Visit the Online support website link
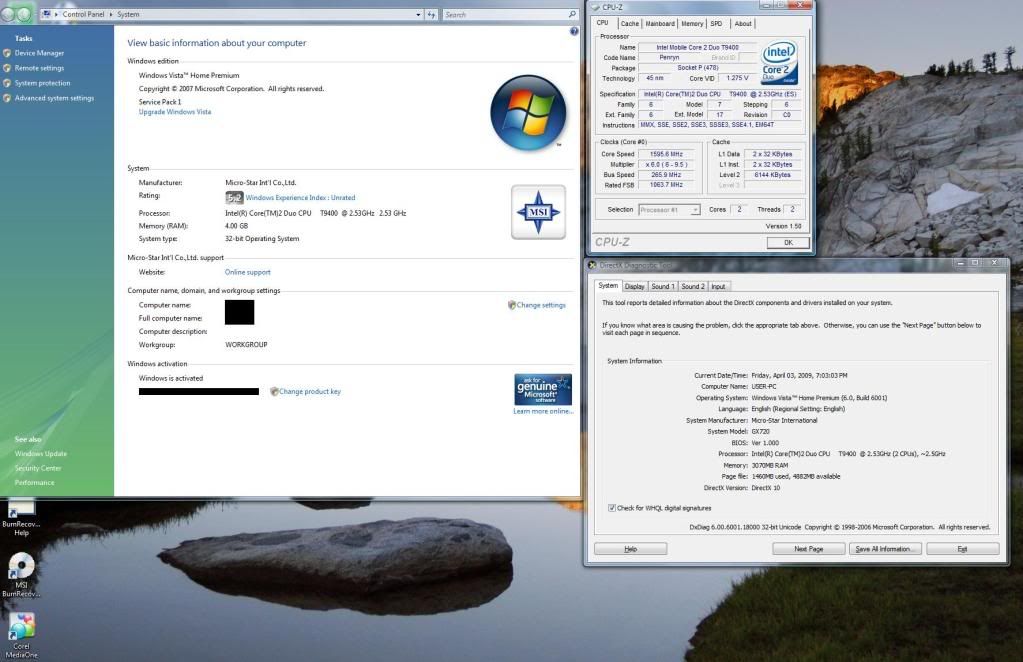Viewport: 1023px width, 662px height. [x=247, y=273]
